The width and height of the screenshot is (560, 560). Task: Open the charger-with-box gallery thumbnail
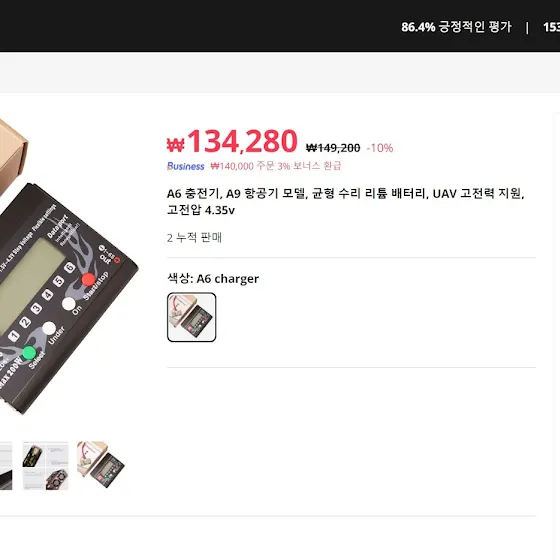(101, 466)
